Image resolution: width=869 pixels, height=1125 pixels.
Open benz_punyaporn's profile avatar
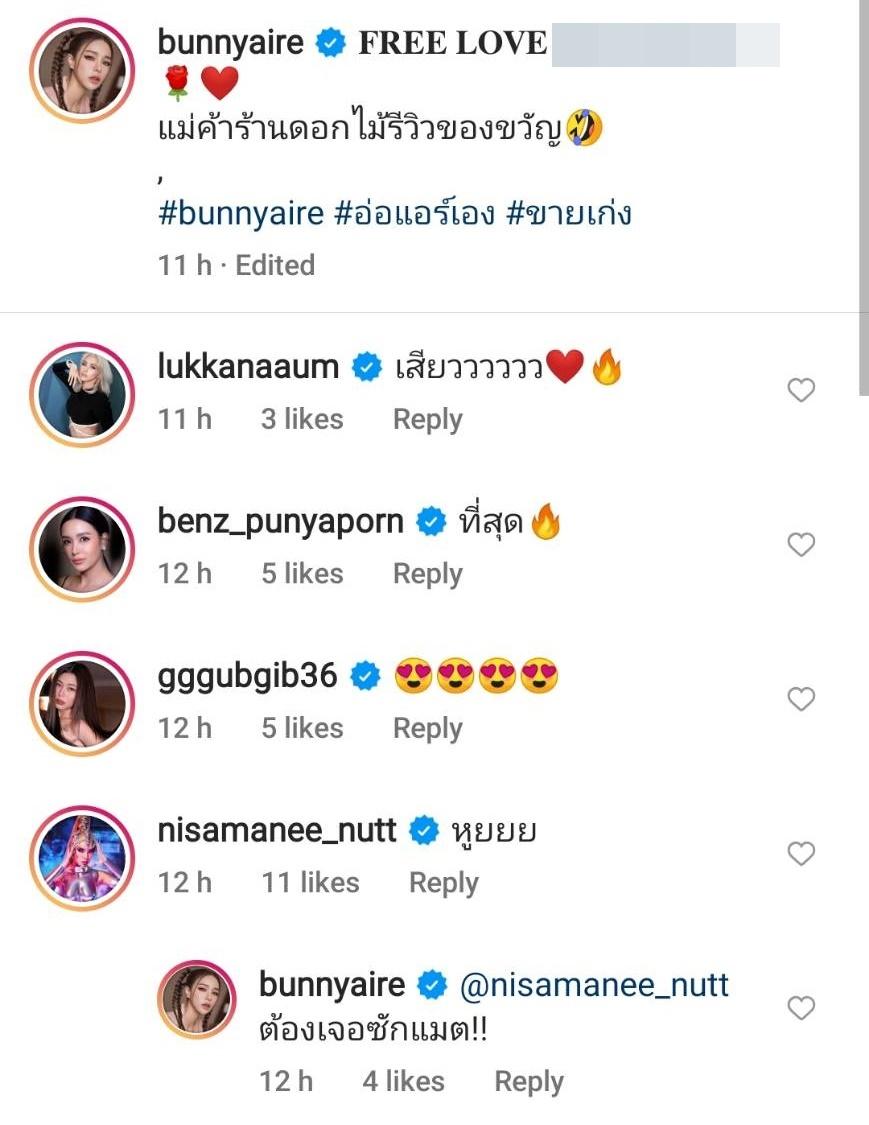point(81,547)
